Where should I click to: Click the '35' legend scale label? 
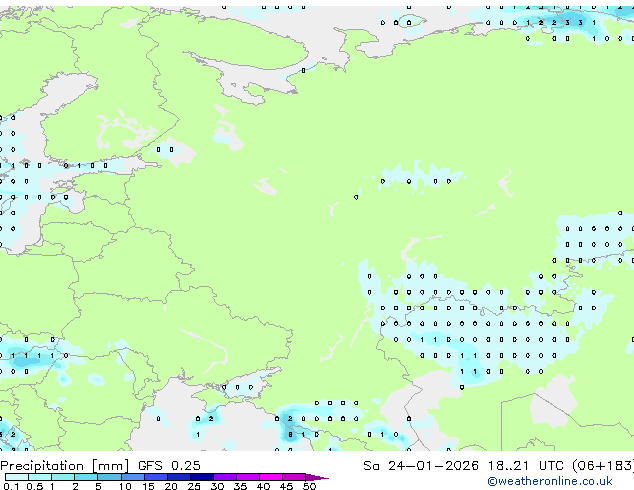240,486
